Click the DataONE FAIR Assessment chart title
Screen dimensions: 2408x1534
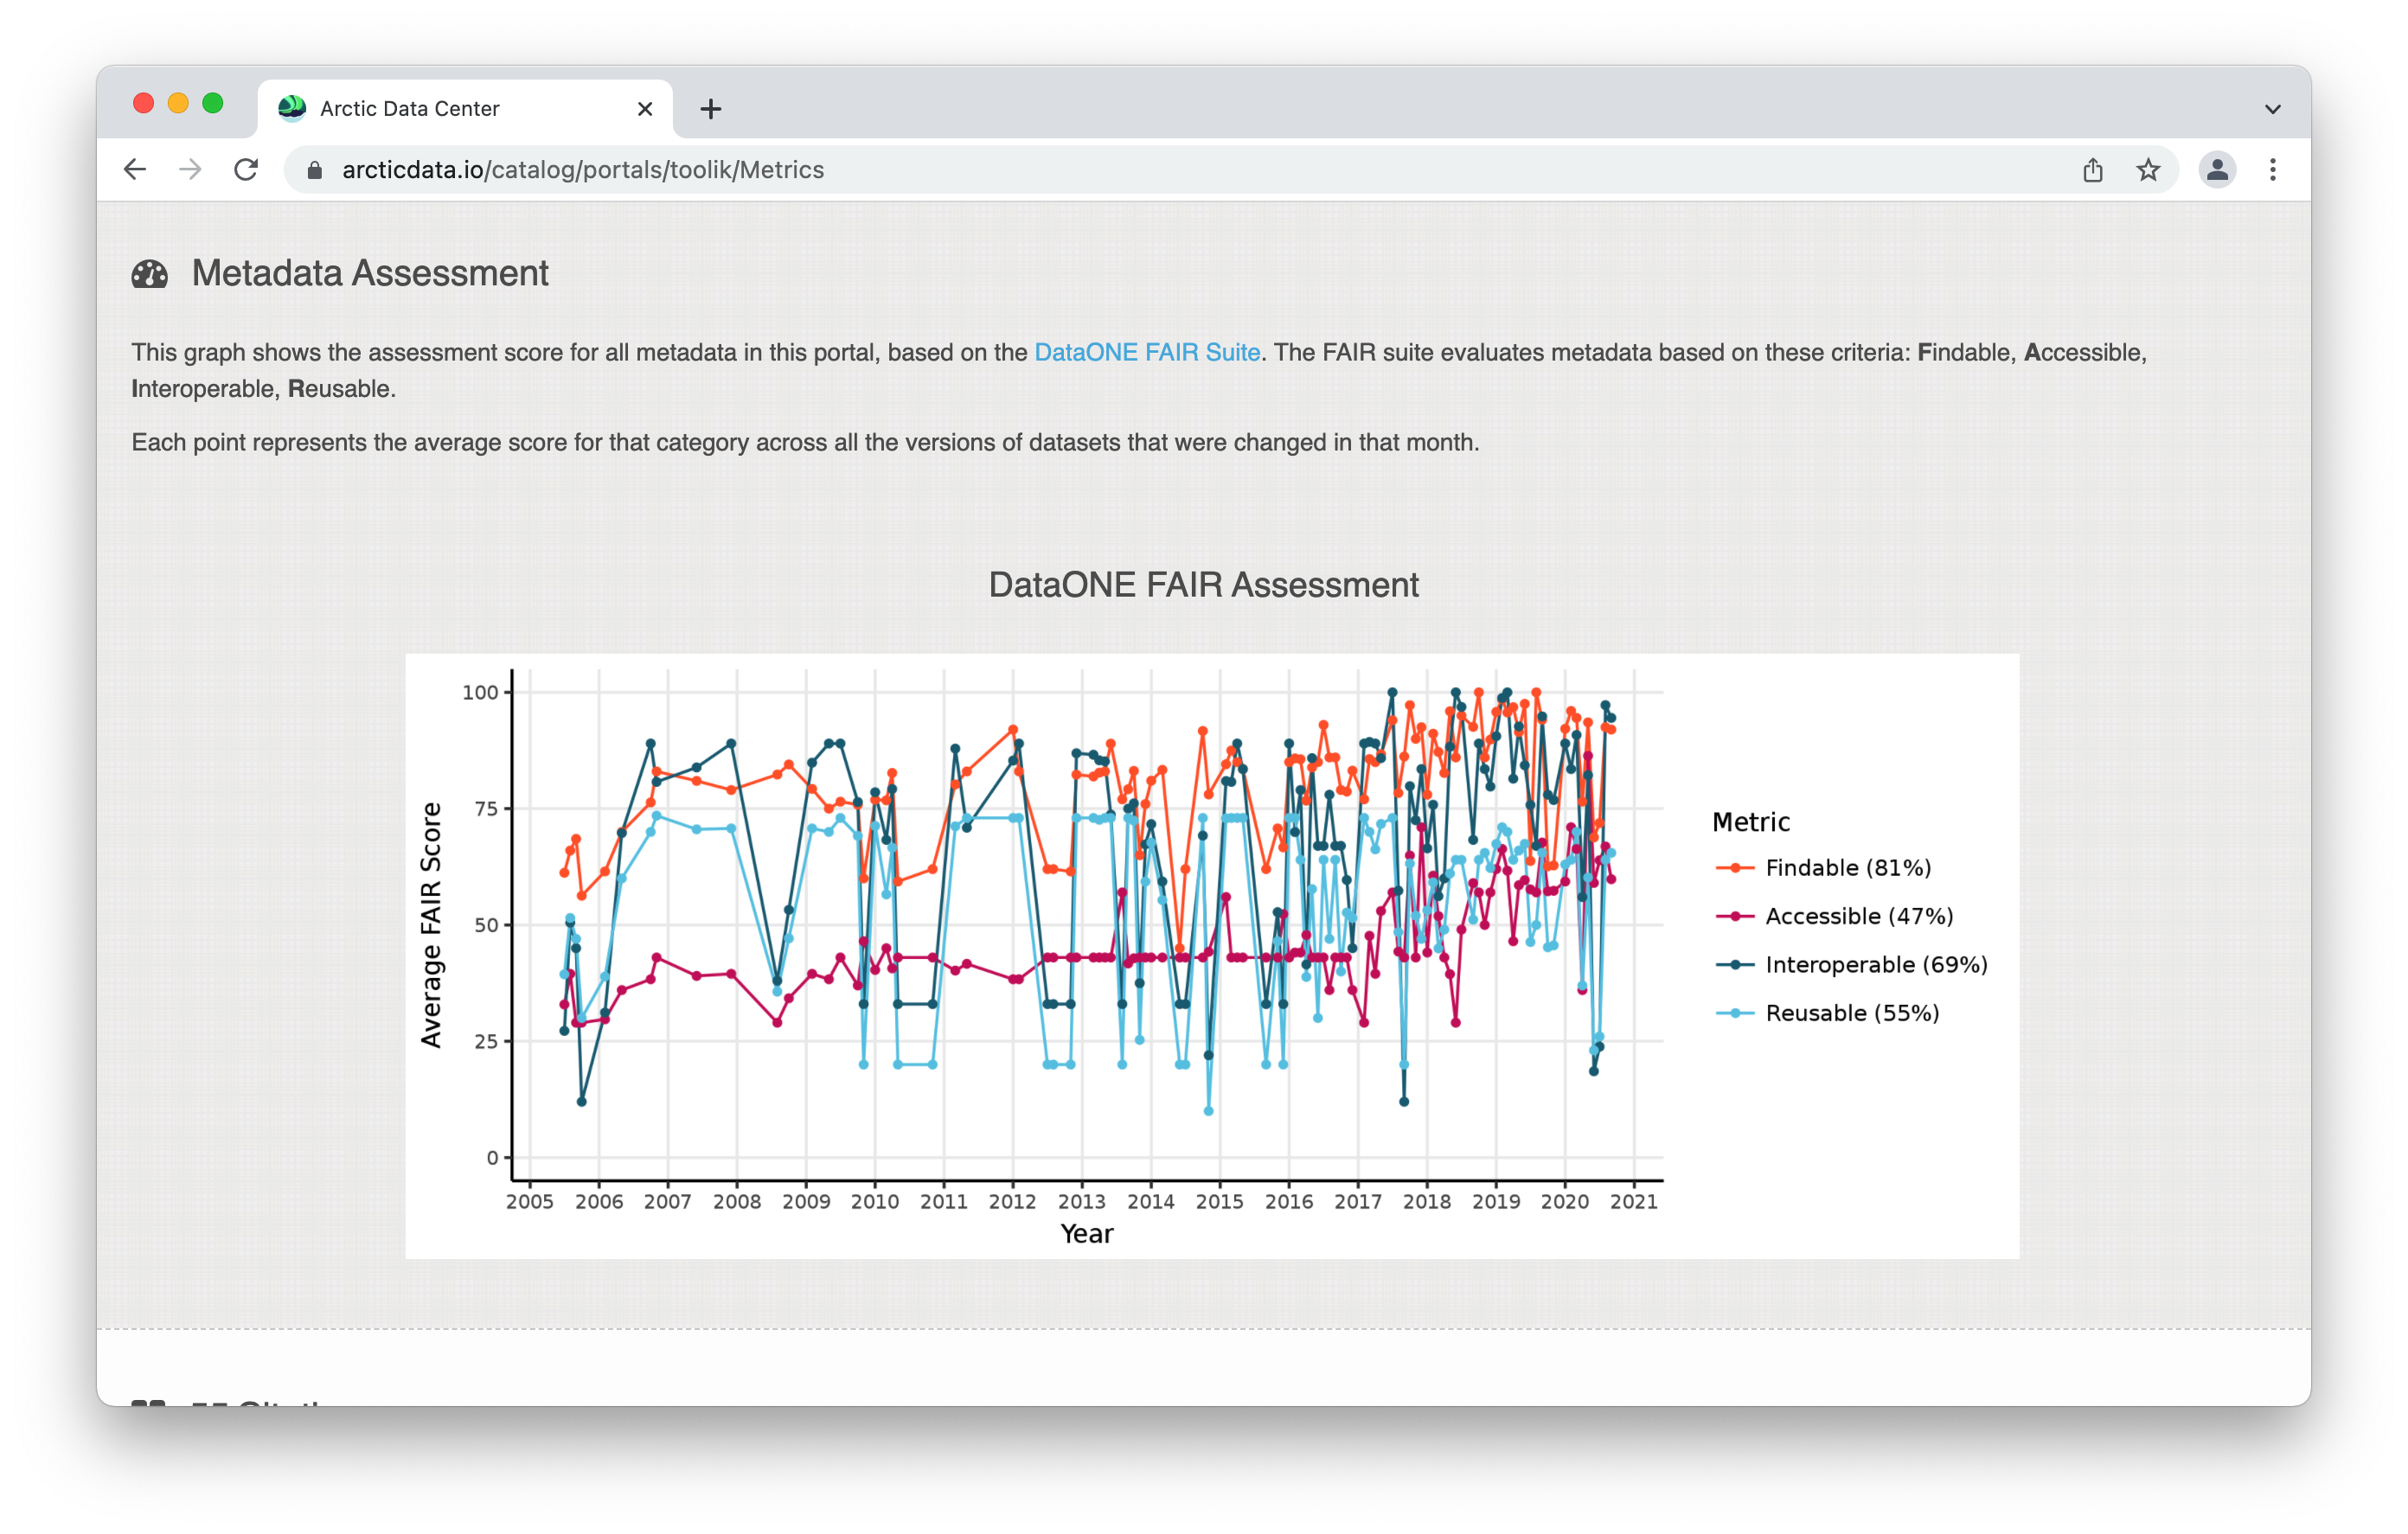click(x=1204, y=585)
